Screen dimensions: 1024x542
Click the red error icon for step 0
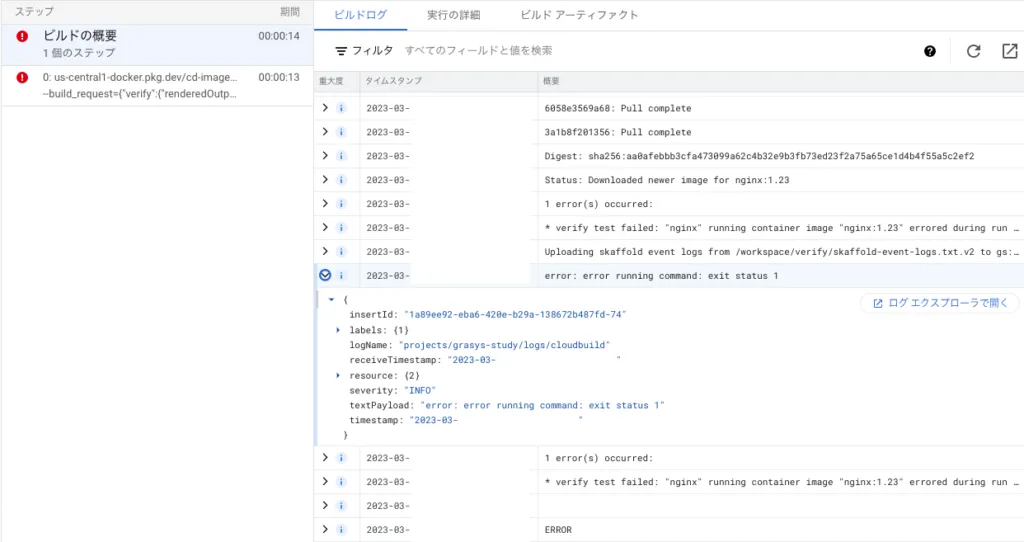[22, 77]
